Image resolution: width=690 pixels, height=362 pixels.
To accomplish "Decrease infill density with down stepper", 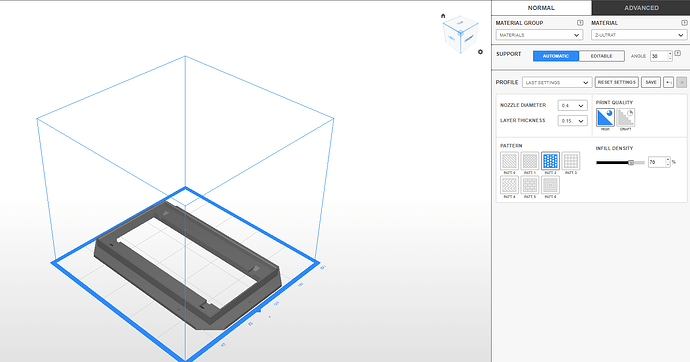I will (668, 165).
